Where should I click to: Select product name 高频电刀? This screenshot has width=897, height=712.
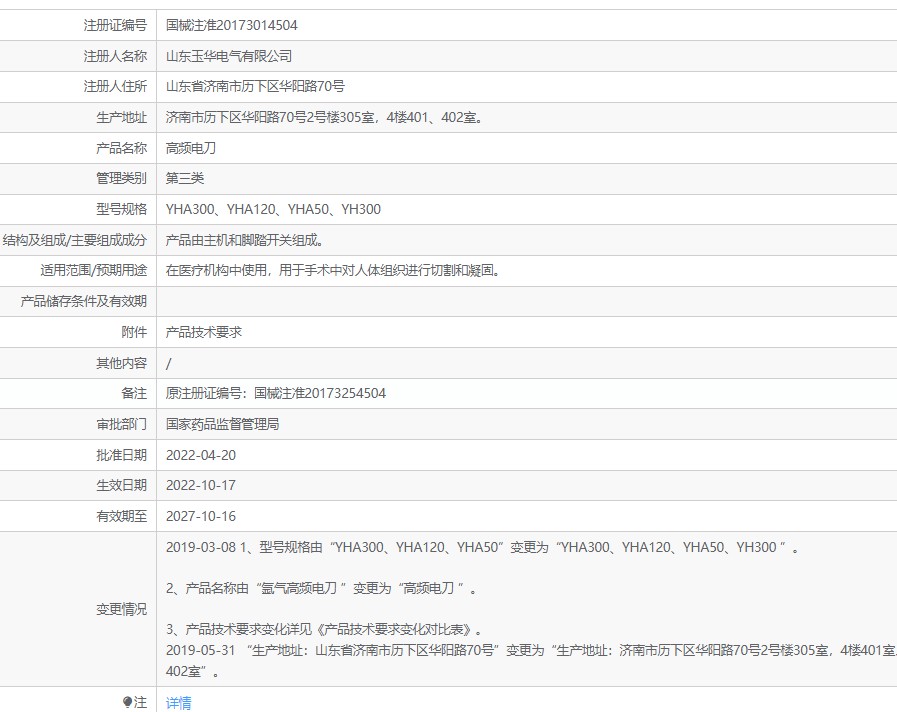pyautogui.click(x=191, y=148)
